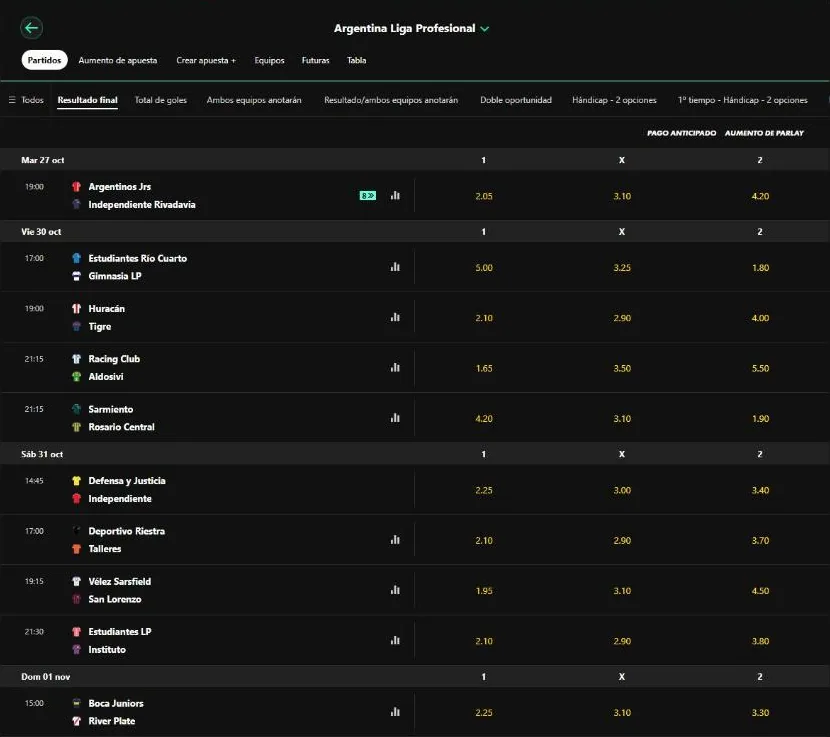The width and height of the screenshot is (830, 737).
Task: Click Rosario Central jersey icon
Action: 76,427
